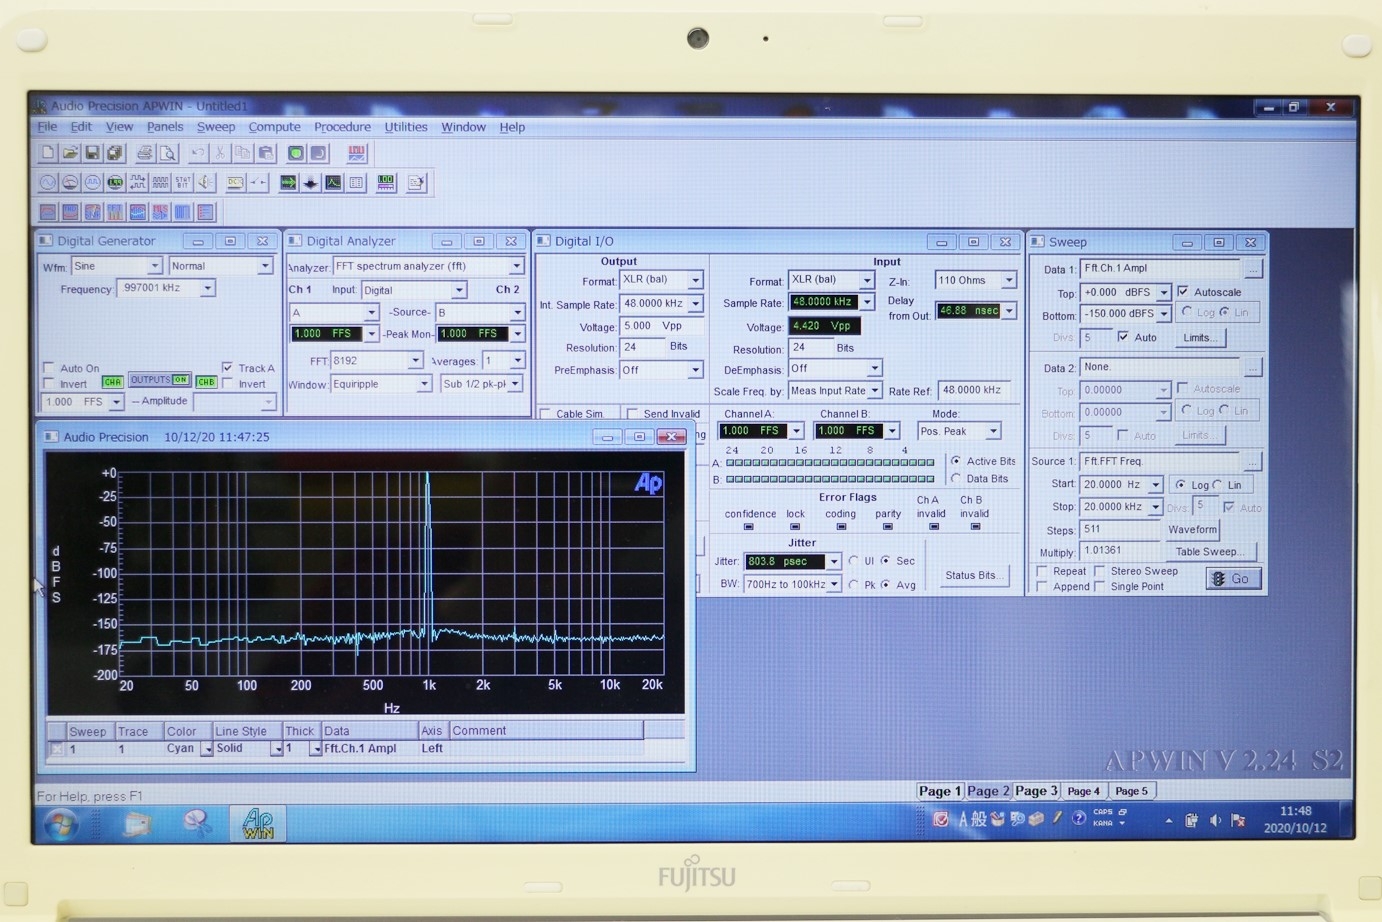Click the Print Preview magnifier icon
Screen dimensions: 1382x922
click(x=168, y=153)
